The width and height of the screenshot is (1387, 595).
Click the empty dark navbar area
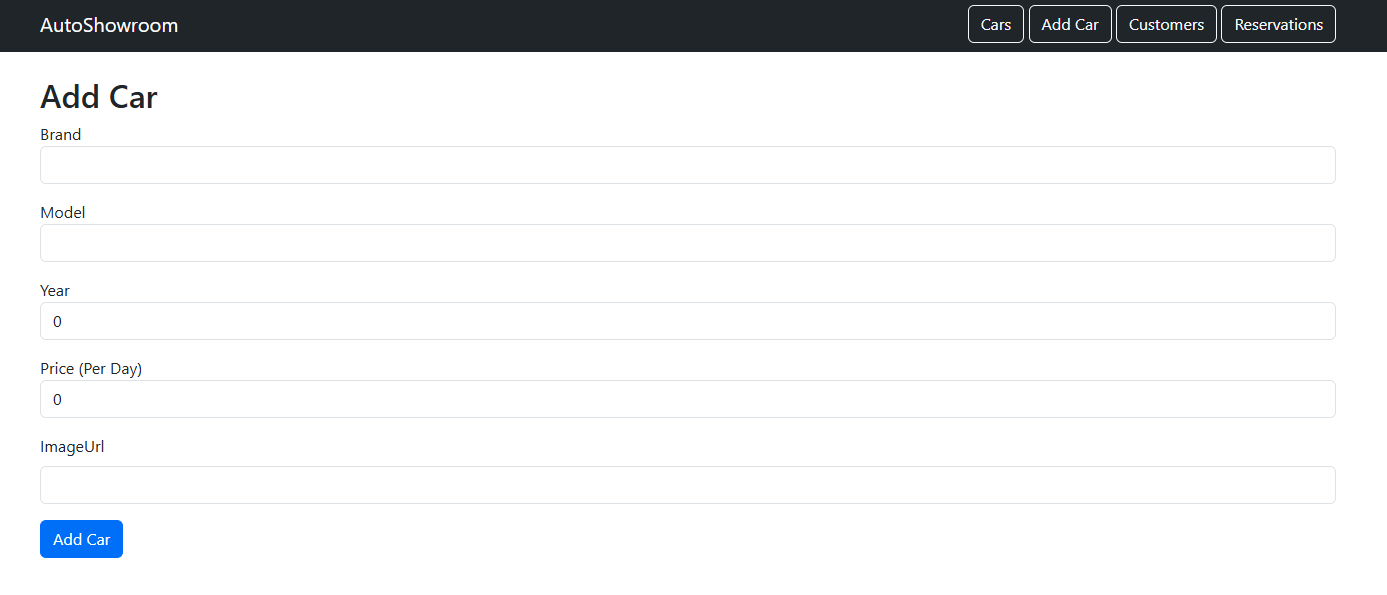click(570, 25)
